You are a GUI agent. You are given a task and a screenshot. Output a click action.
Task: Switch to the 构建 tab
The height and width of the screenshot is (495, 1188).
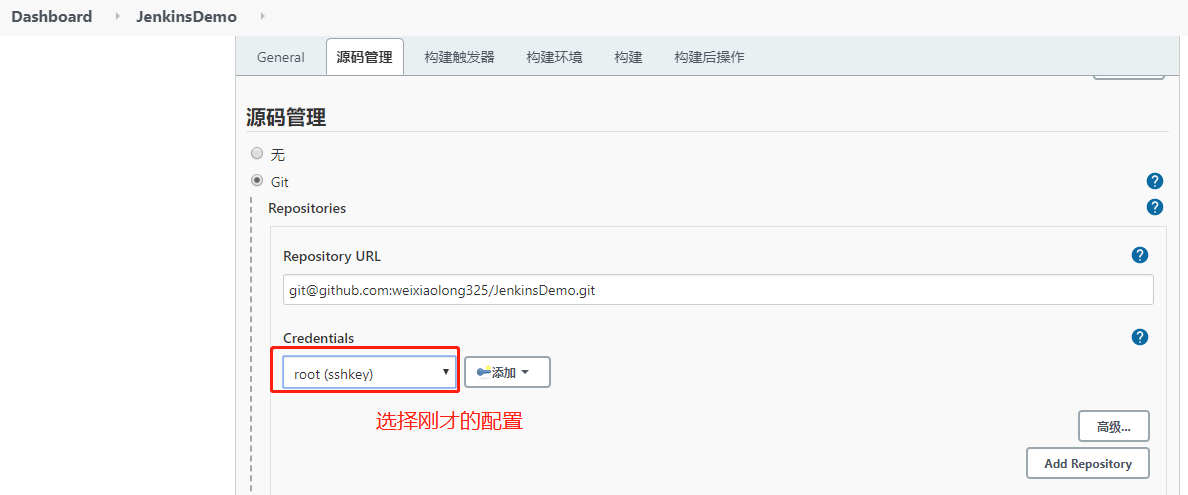[x=629, y=58]
